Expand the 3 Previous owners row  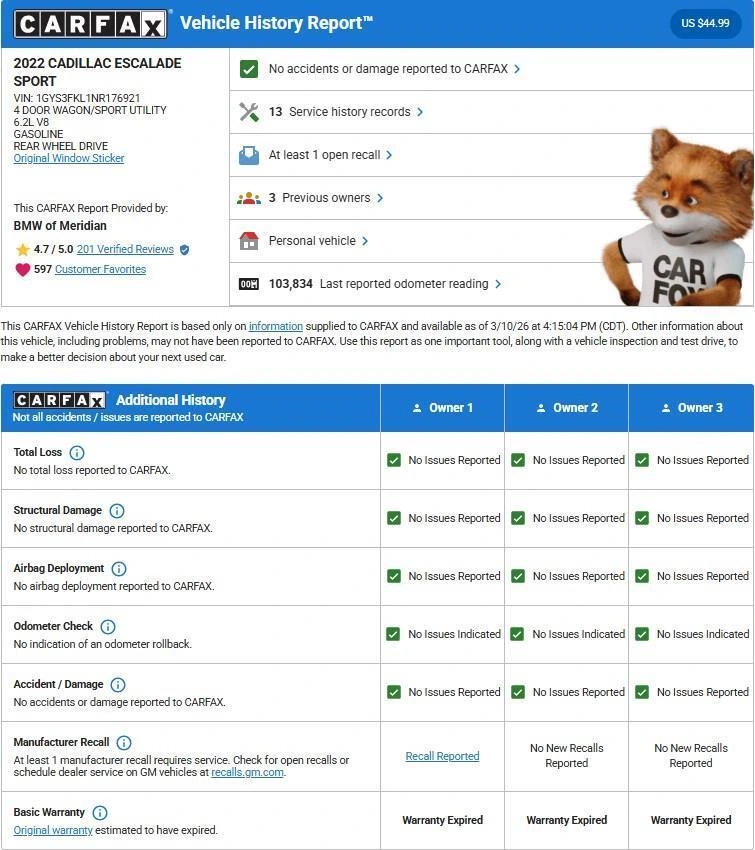[x=326, y=198]
